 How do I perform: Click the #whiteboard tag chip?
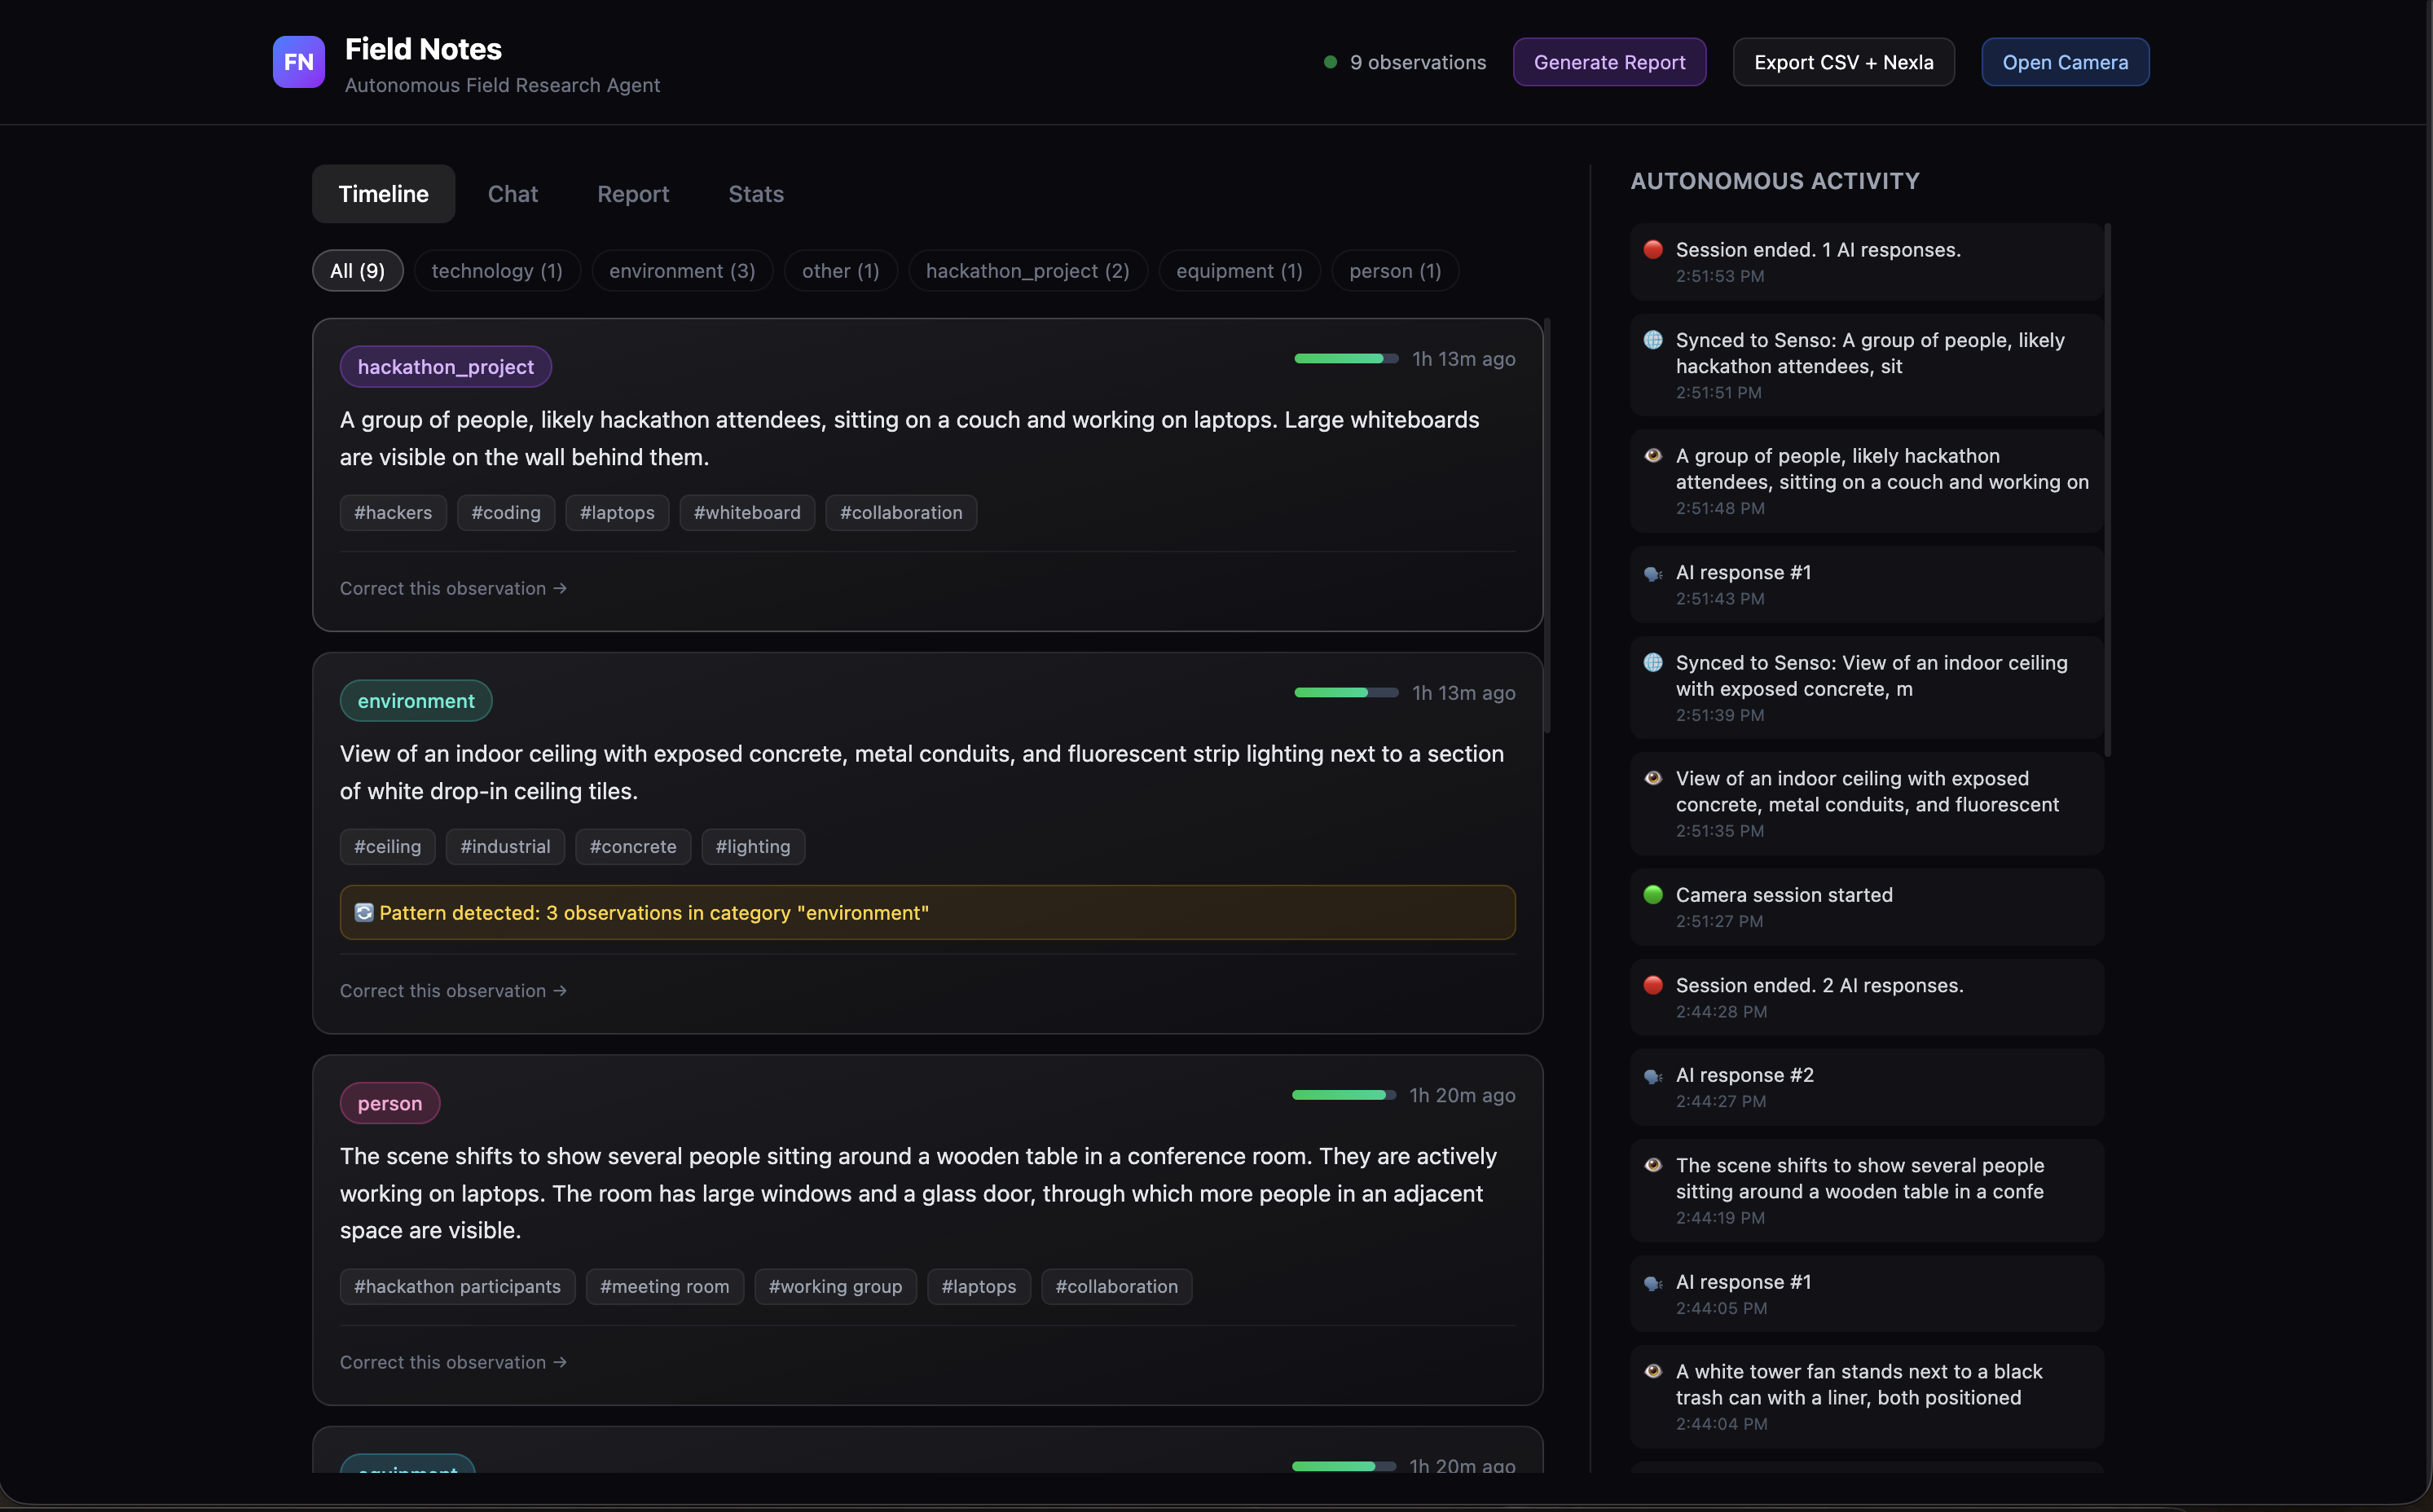(x=747, y=513)
